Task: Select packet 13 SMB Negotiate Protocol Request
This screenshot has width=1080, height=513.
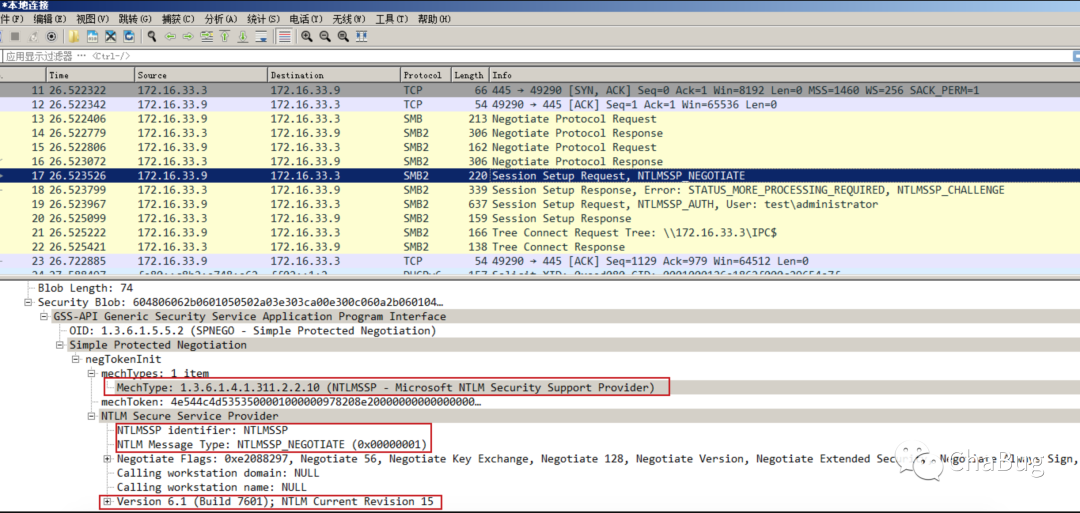Action: (x=540, y=119)
